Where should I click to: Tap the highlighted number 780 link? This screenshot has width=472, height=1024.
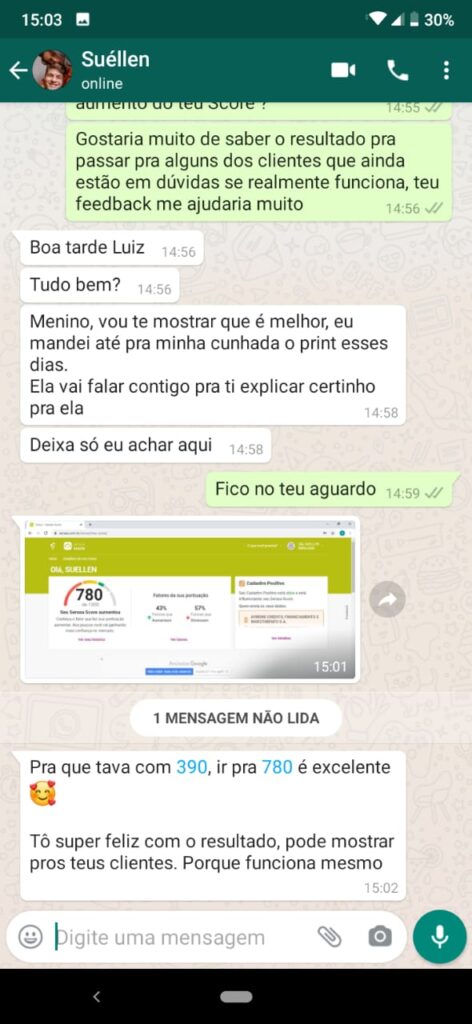[277, 767]
